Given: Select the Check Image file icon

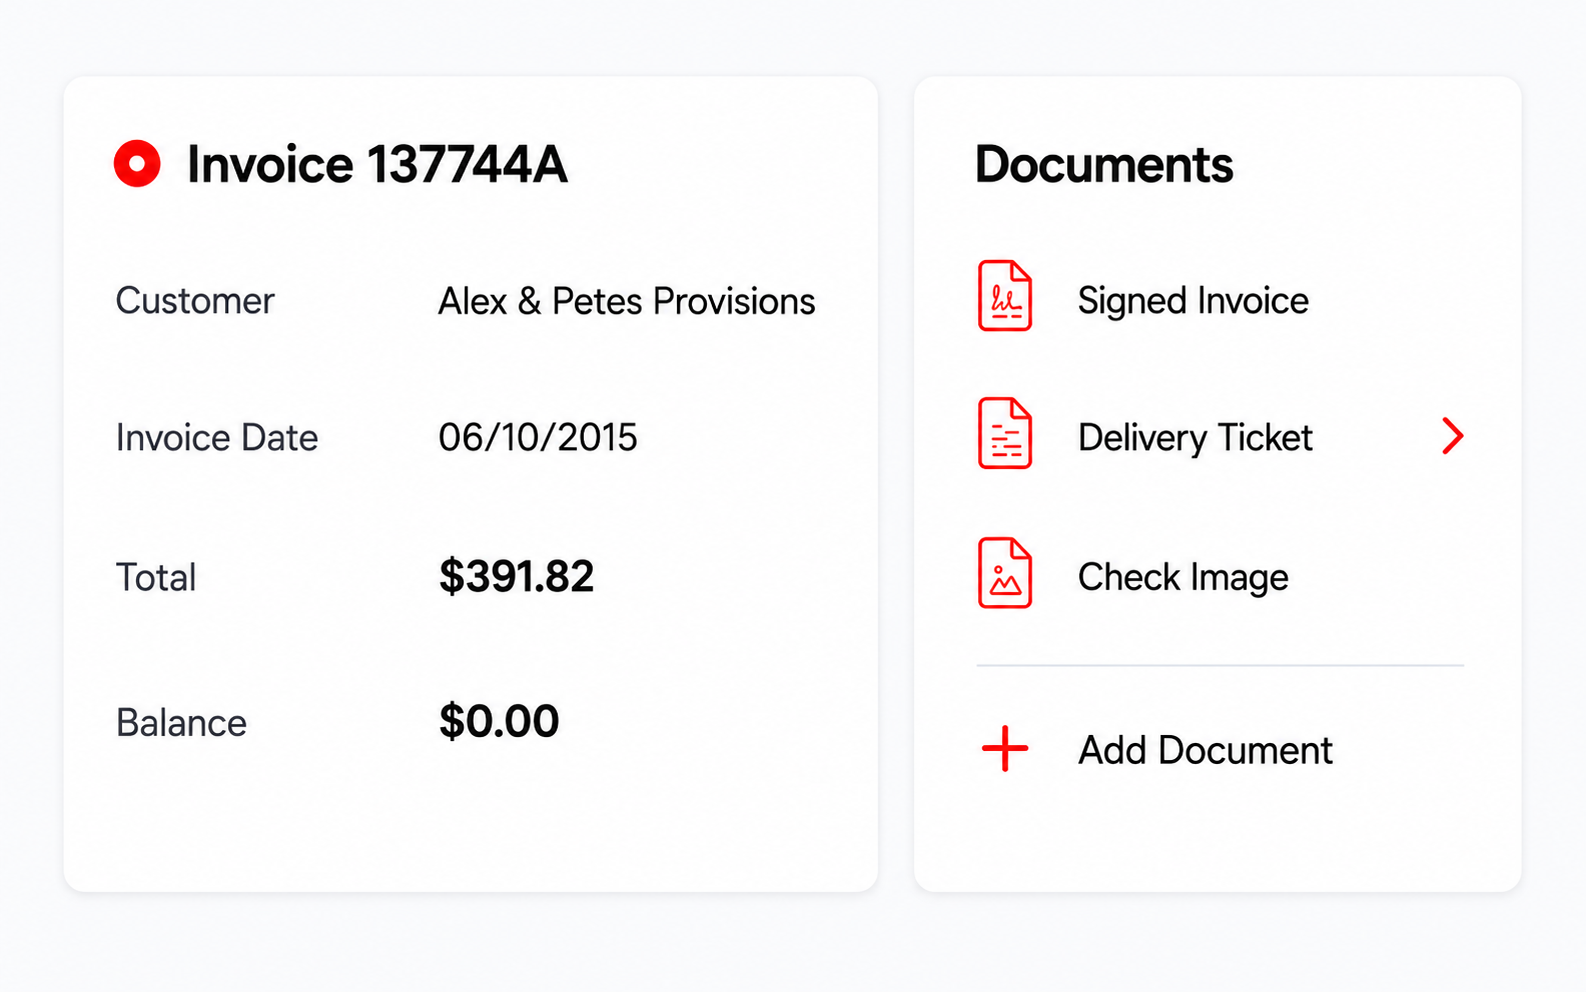Looking at the screenshot, I should pyautogui.click(x=1005, y=573).
